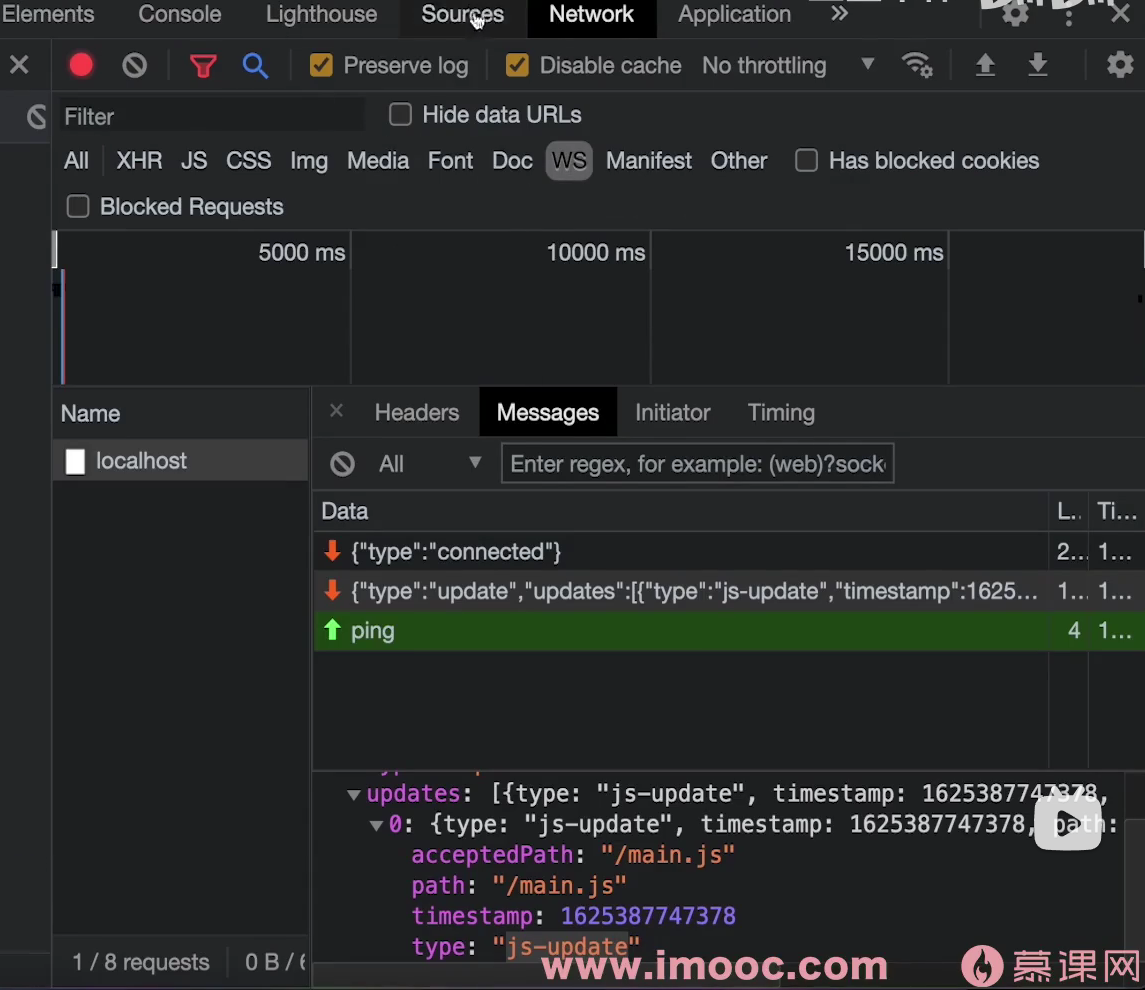Click the 15000 ms timeline marker
Image resolution: width=1145 pixels, height=990 pixels.
(894, 253)
